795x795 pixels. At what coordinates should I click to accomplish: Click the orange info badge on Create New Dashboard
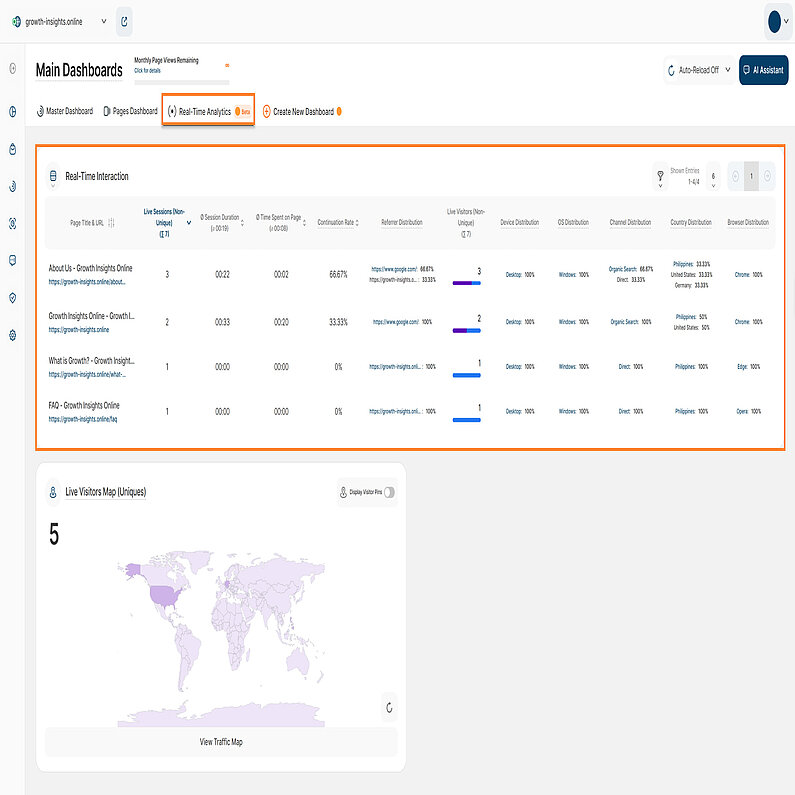point(339,111)
